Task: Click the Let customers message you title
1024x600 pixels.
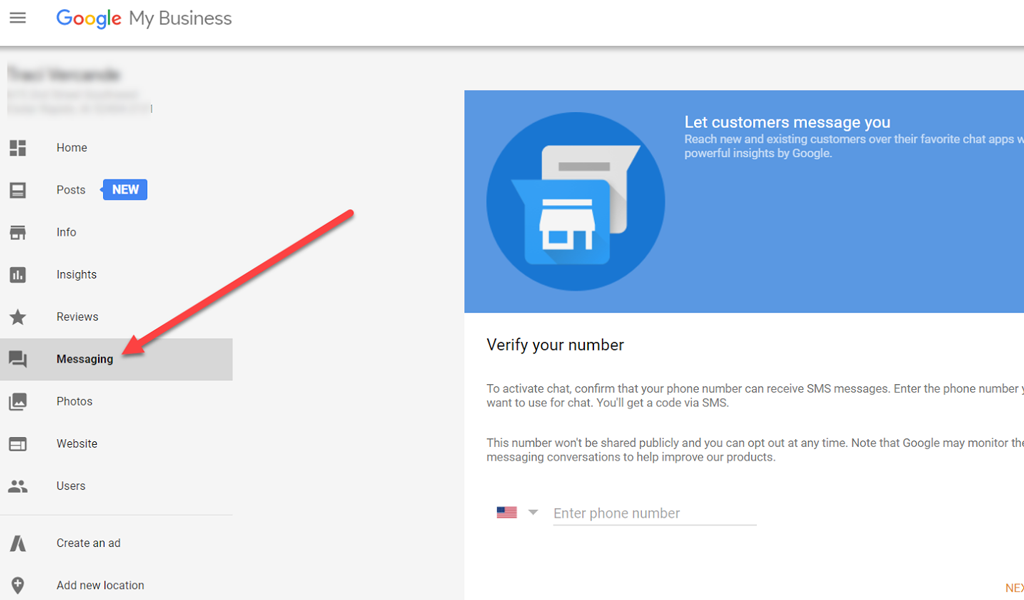Action: point(787,122)
